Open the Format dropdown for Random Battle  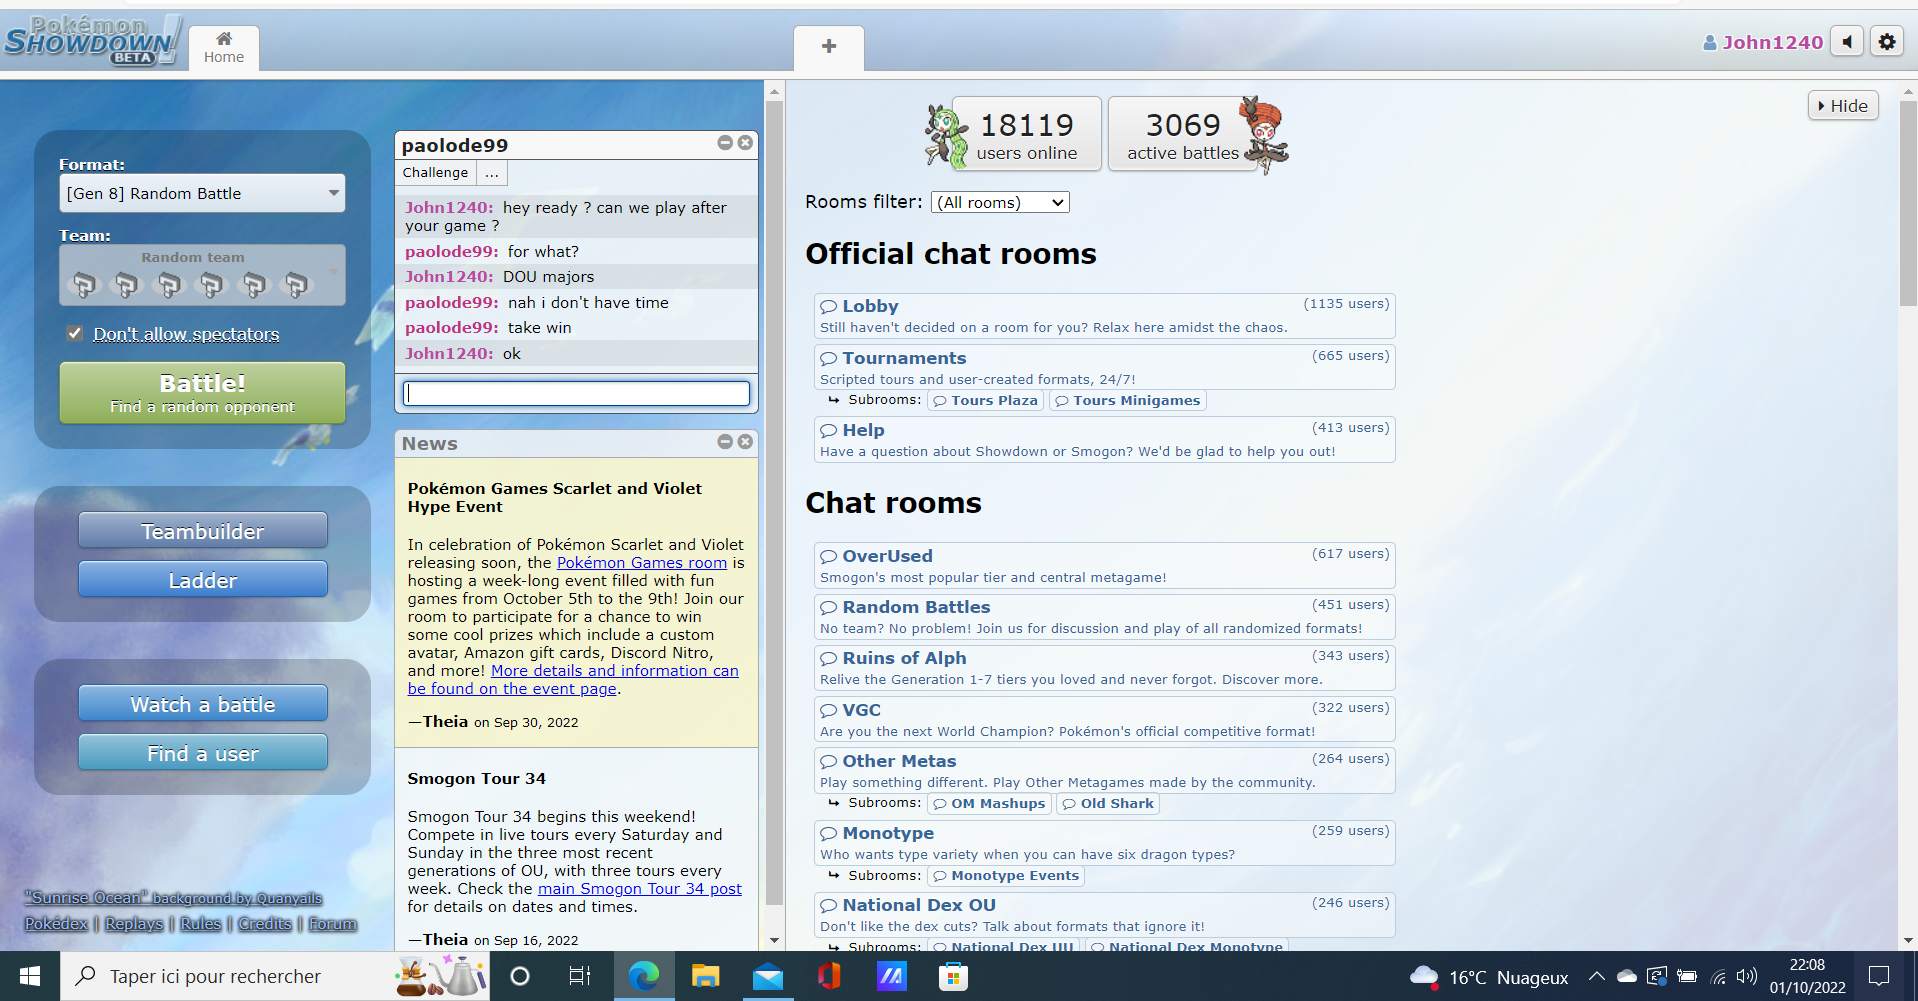click(202, 193)
